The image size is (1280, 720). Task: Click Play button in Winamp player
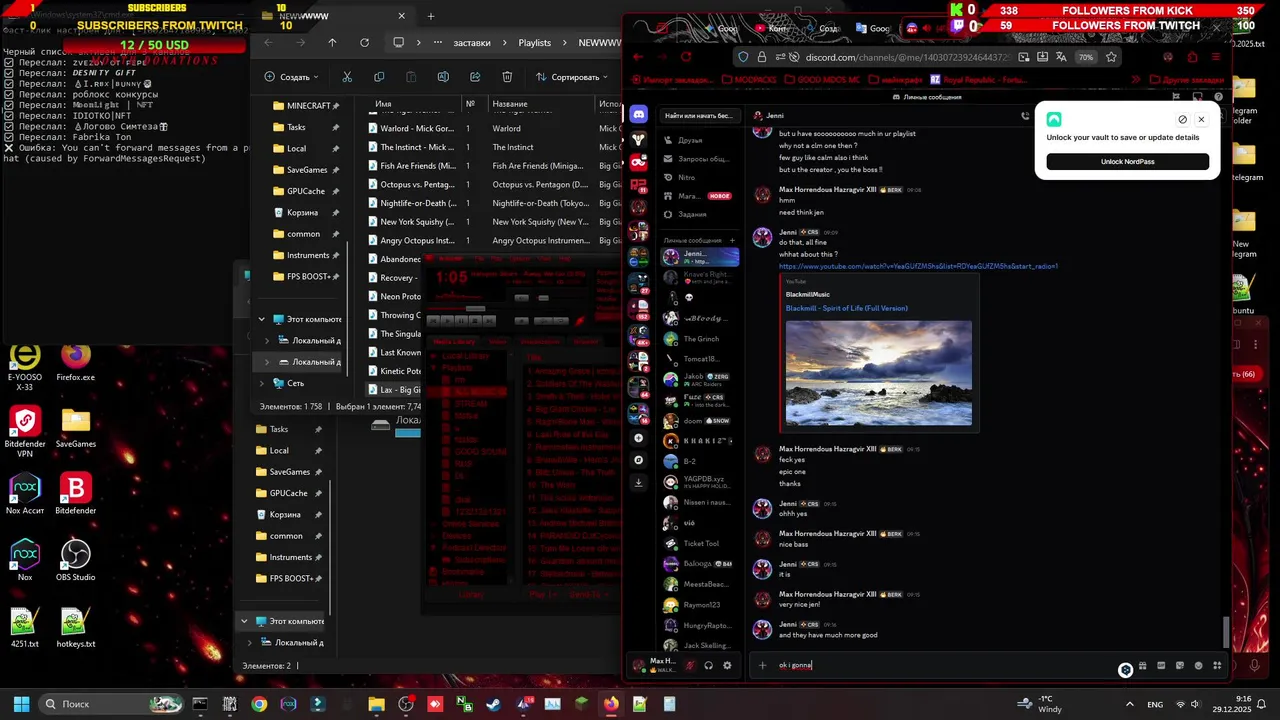click(449, 320)
